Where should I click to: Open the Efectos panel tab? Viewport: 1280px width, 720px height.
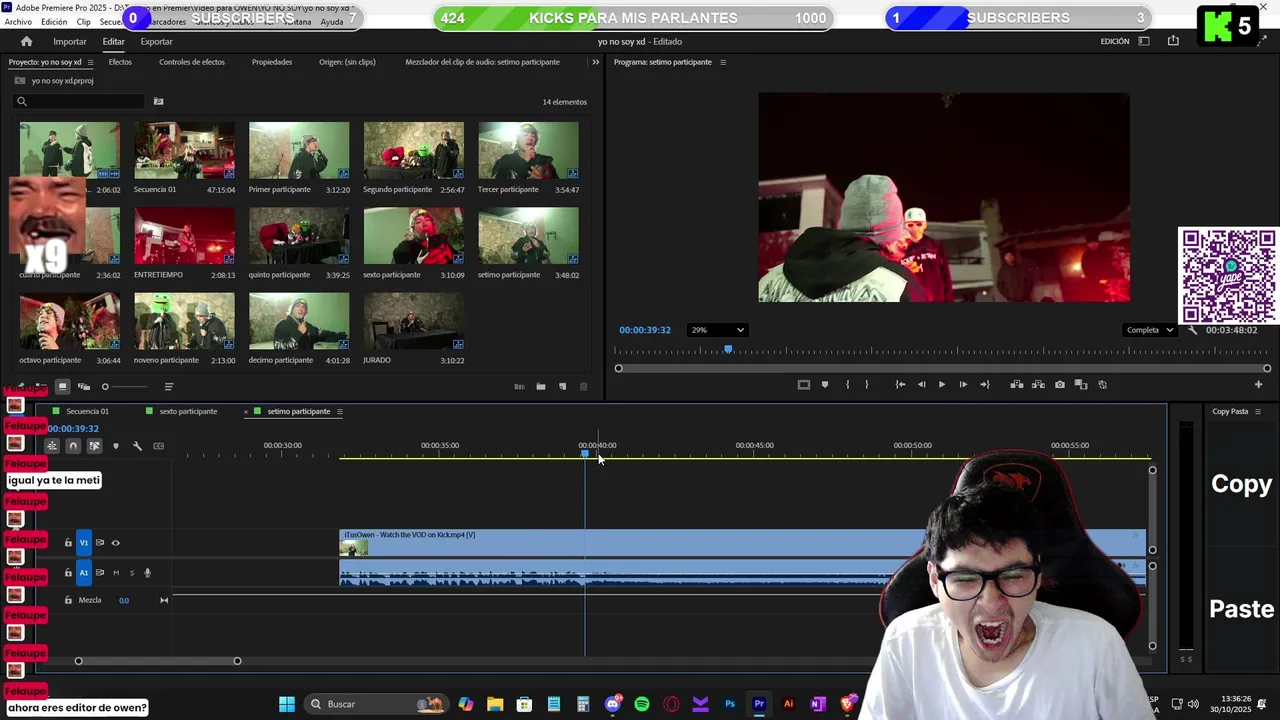pos(120,62)
